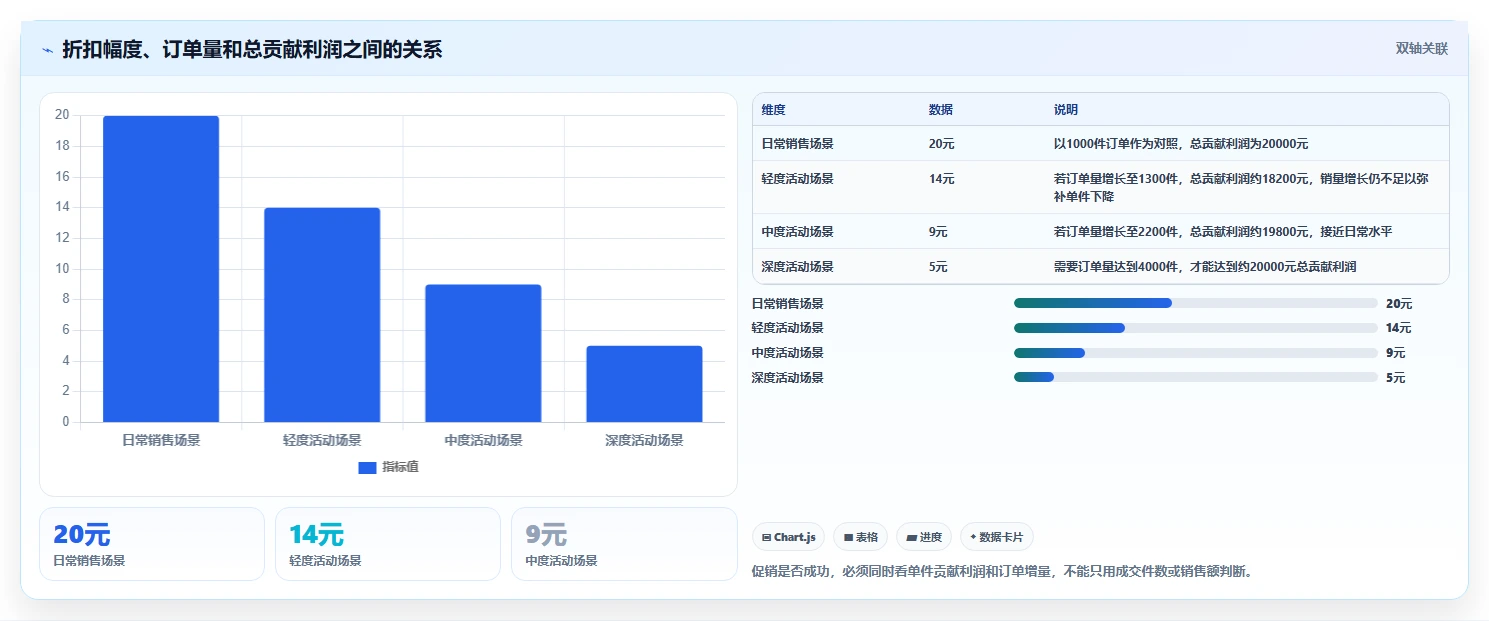Image resolution: width=1489 pixels, height=621 pixels.
Task: Click the 指标值 legend label
Action: coord(400,468)
